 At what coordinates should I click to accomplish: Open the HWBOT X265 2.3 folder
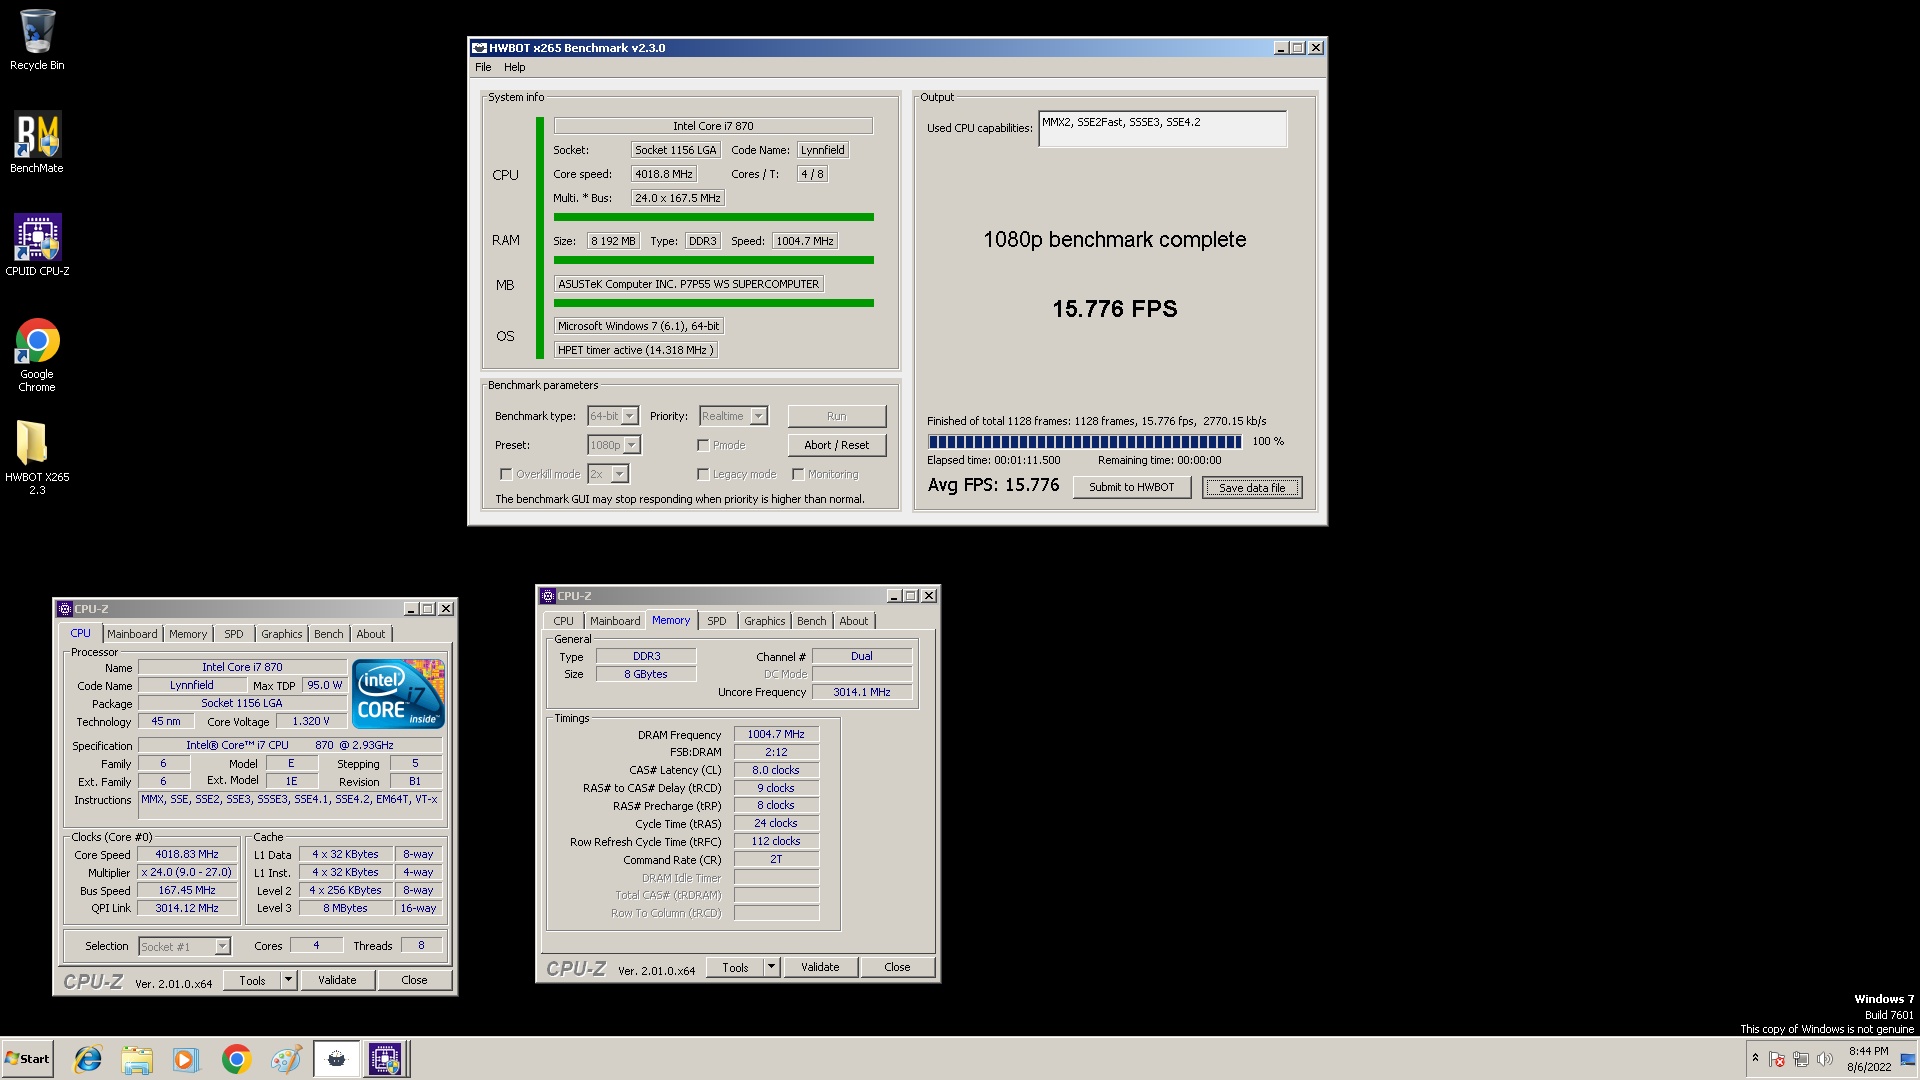point(37,457)
